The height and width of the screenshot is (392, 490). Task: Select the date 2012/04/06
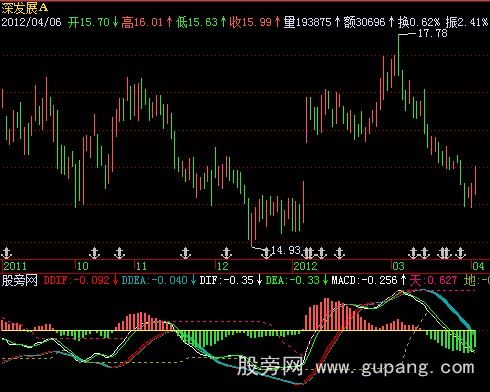32,22
